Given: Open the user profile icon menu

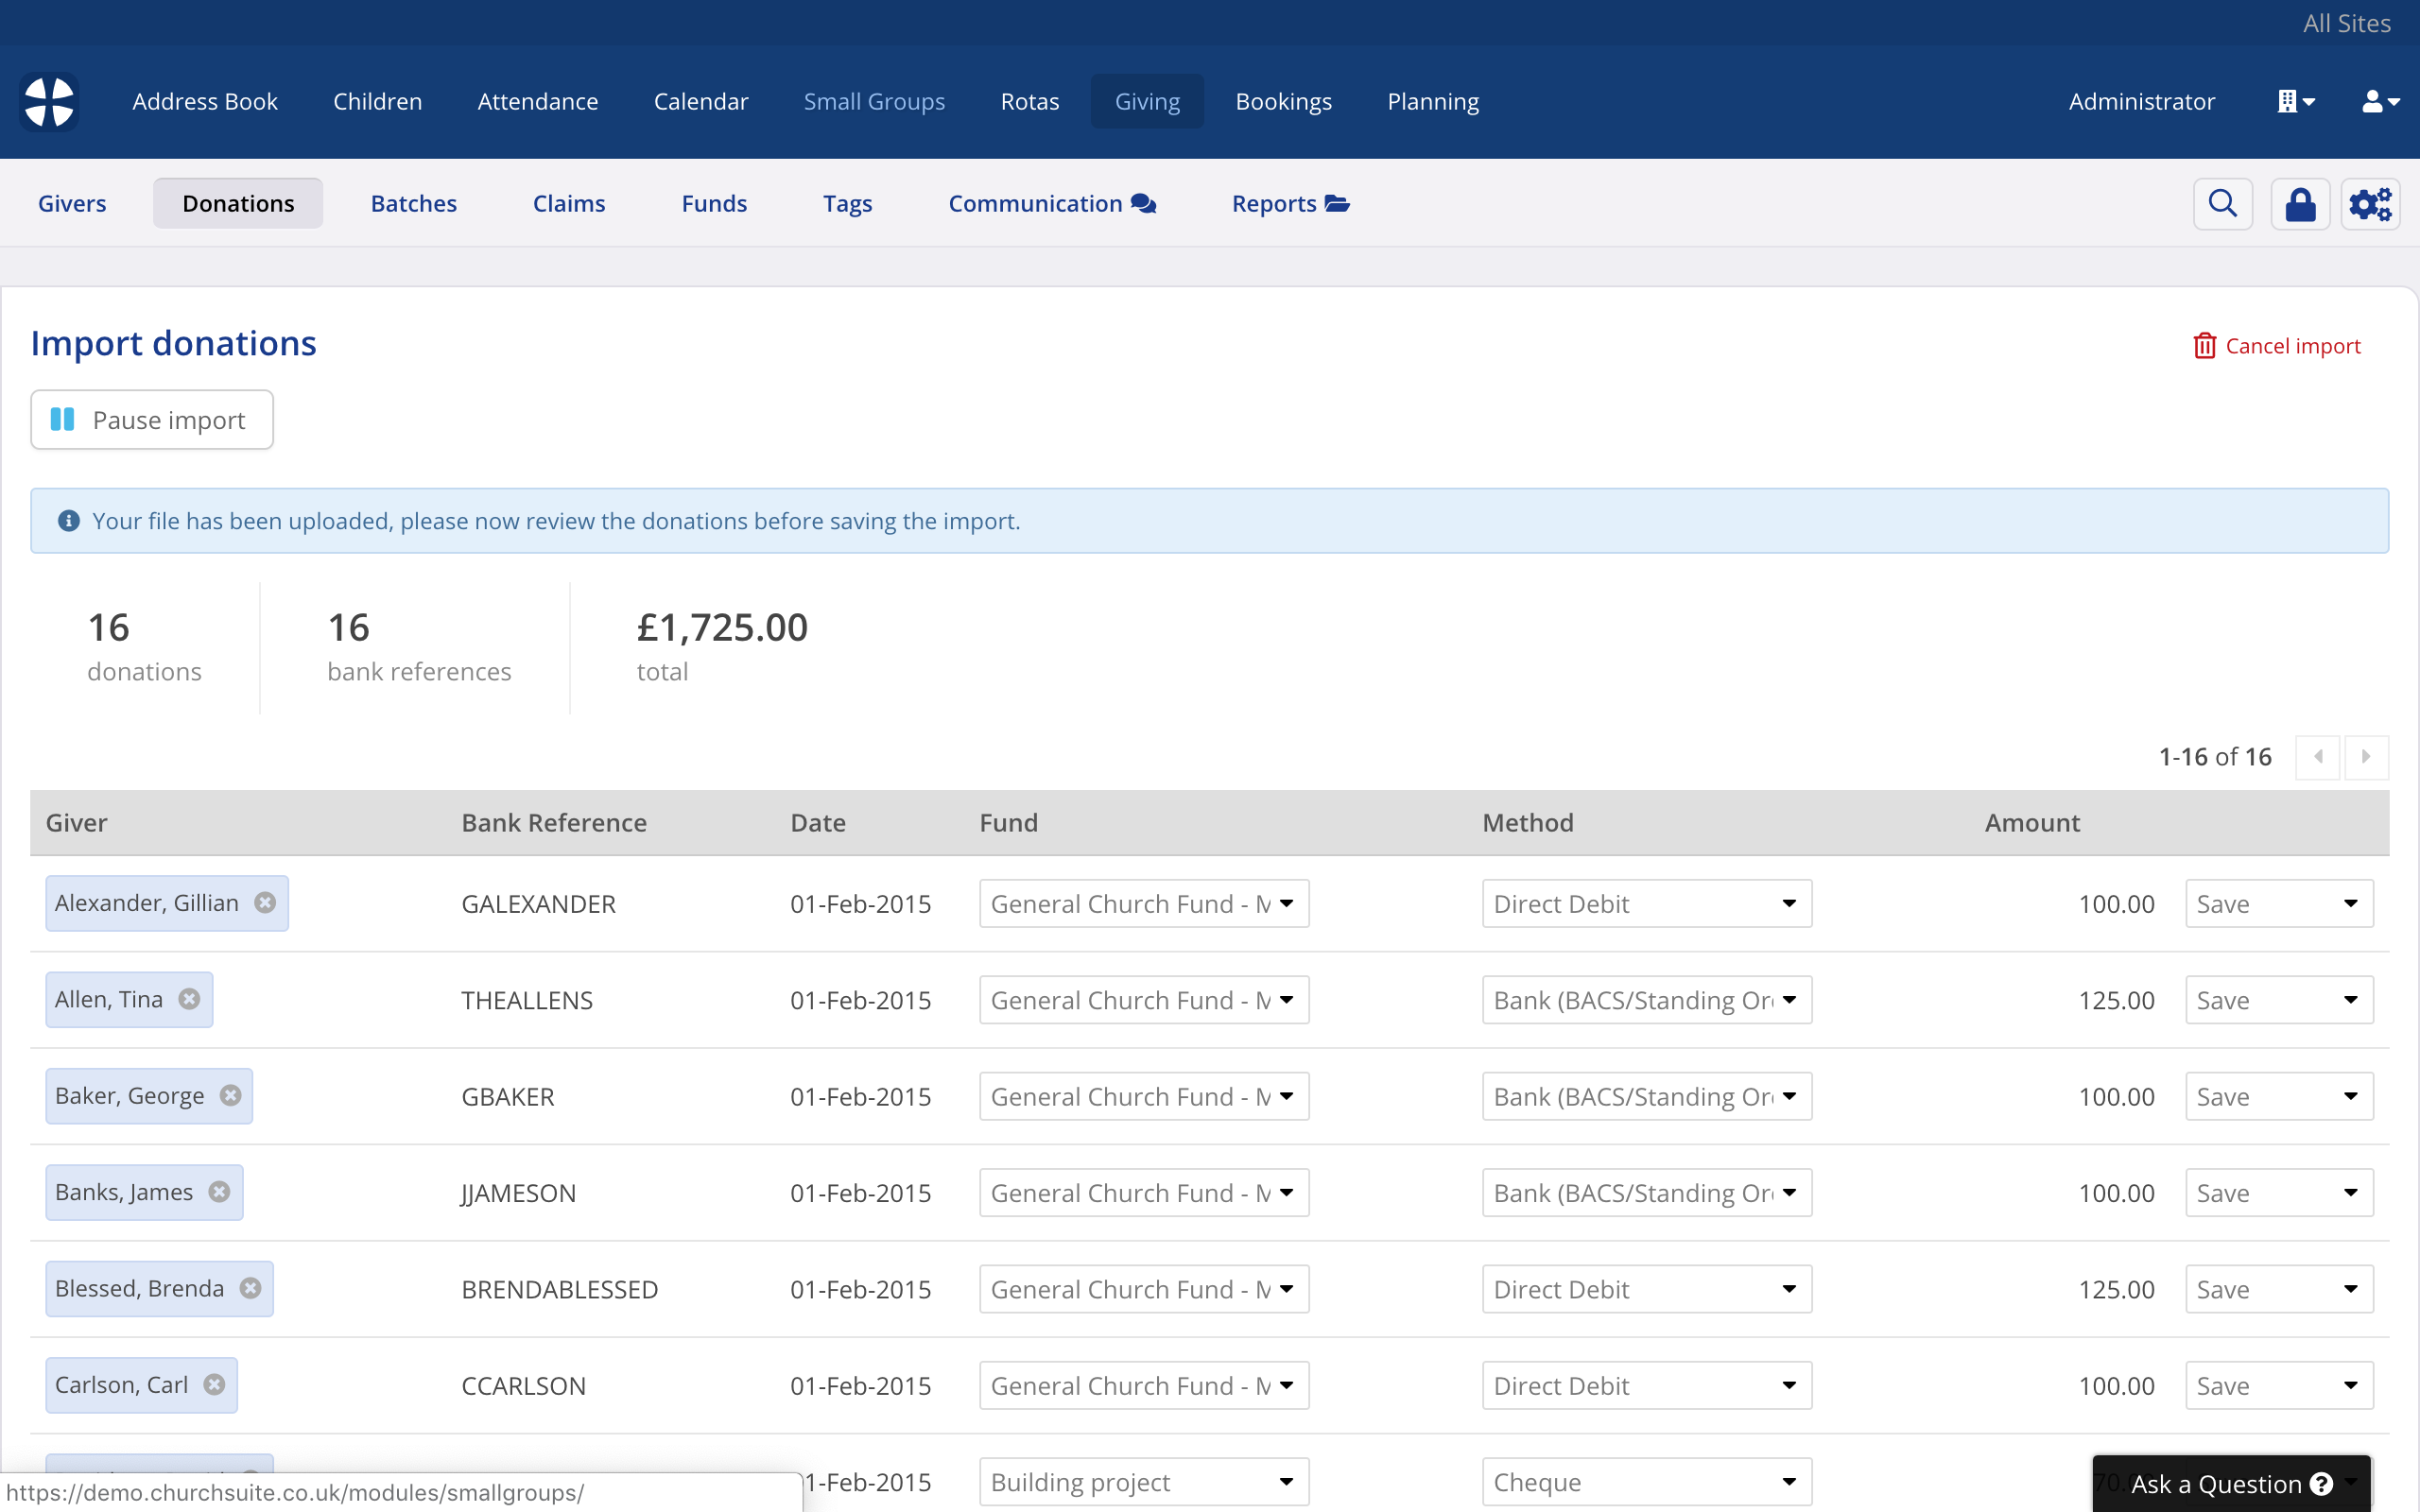Looking at the screenshot, I should (x=2380, y=102).
